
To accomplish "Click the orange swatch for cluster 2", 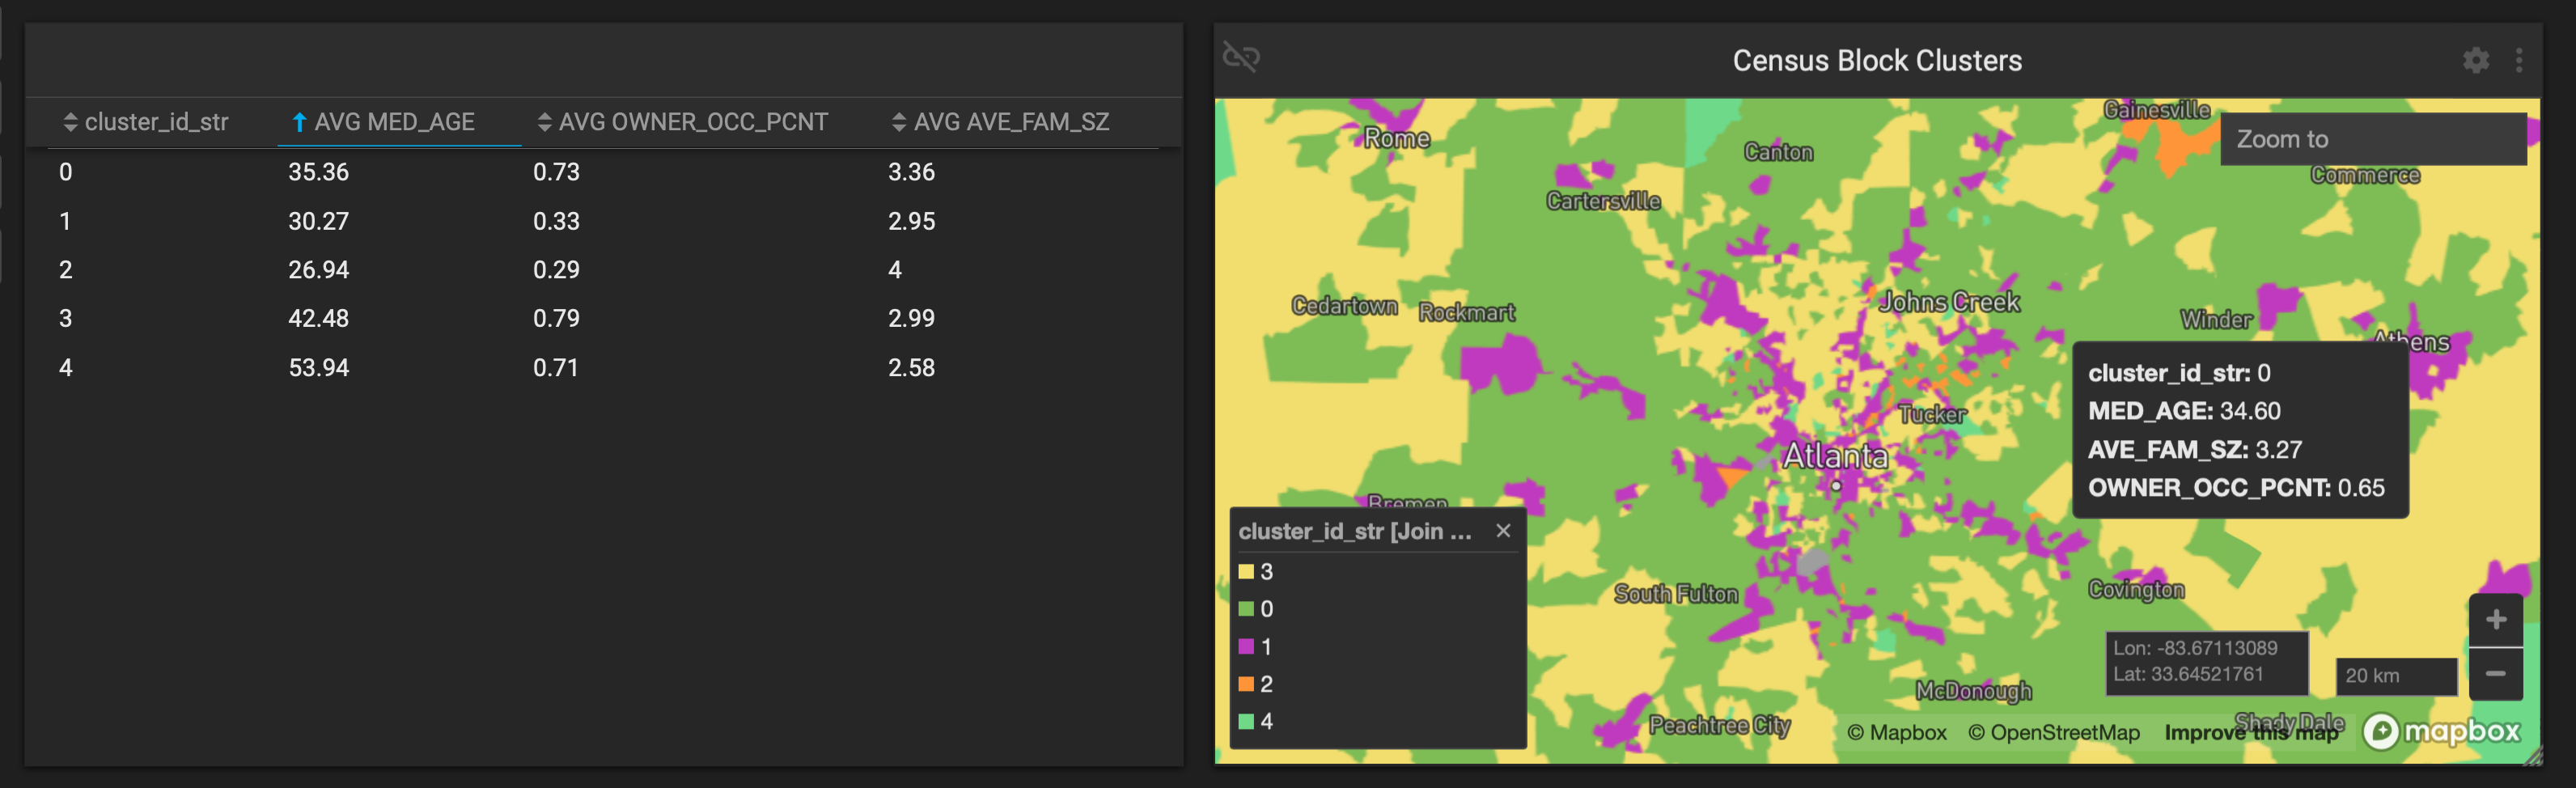I will (x=1246, y=684).
